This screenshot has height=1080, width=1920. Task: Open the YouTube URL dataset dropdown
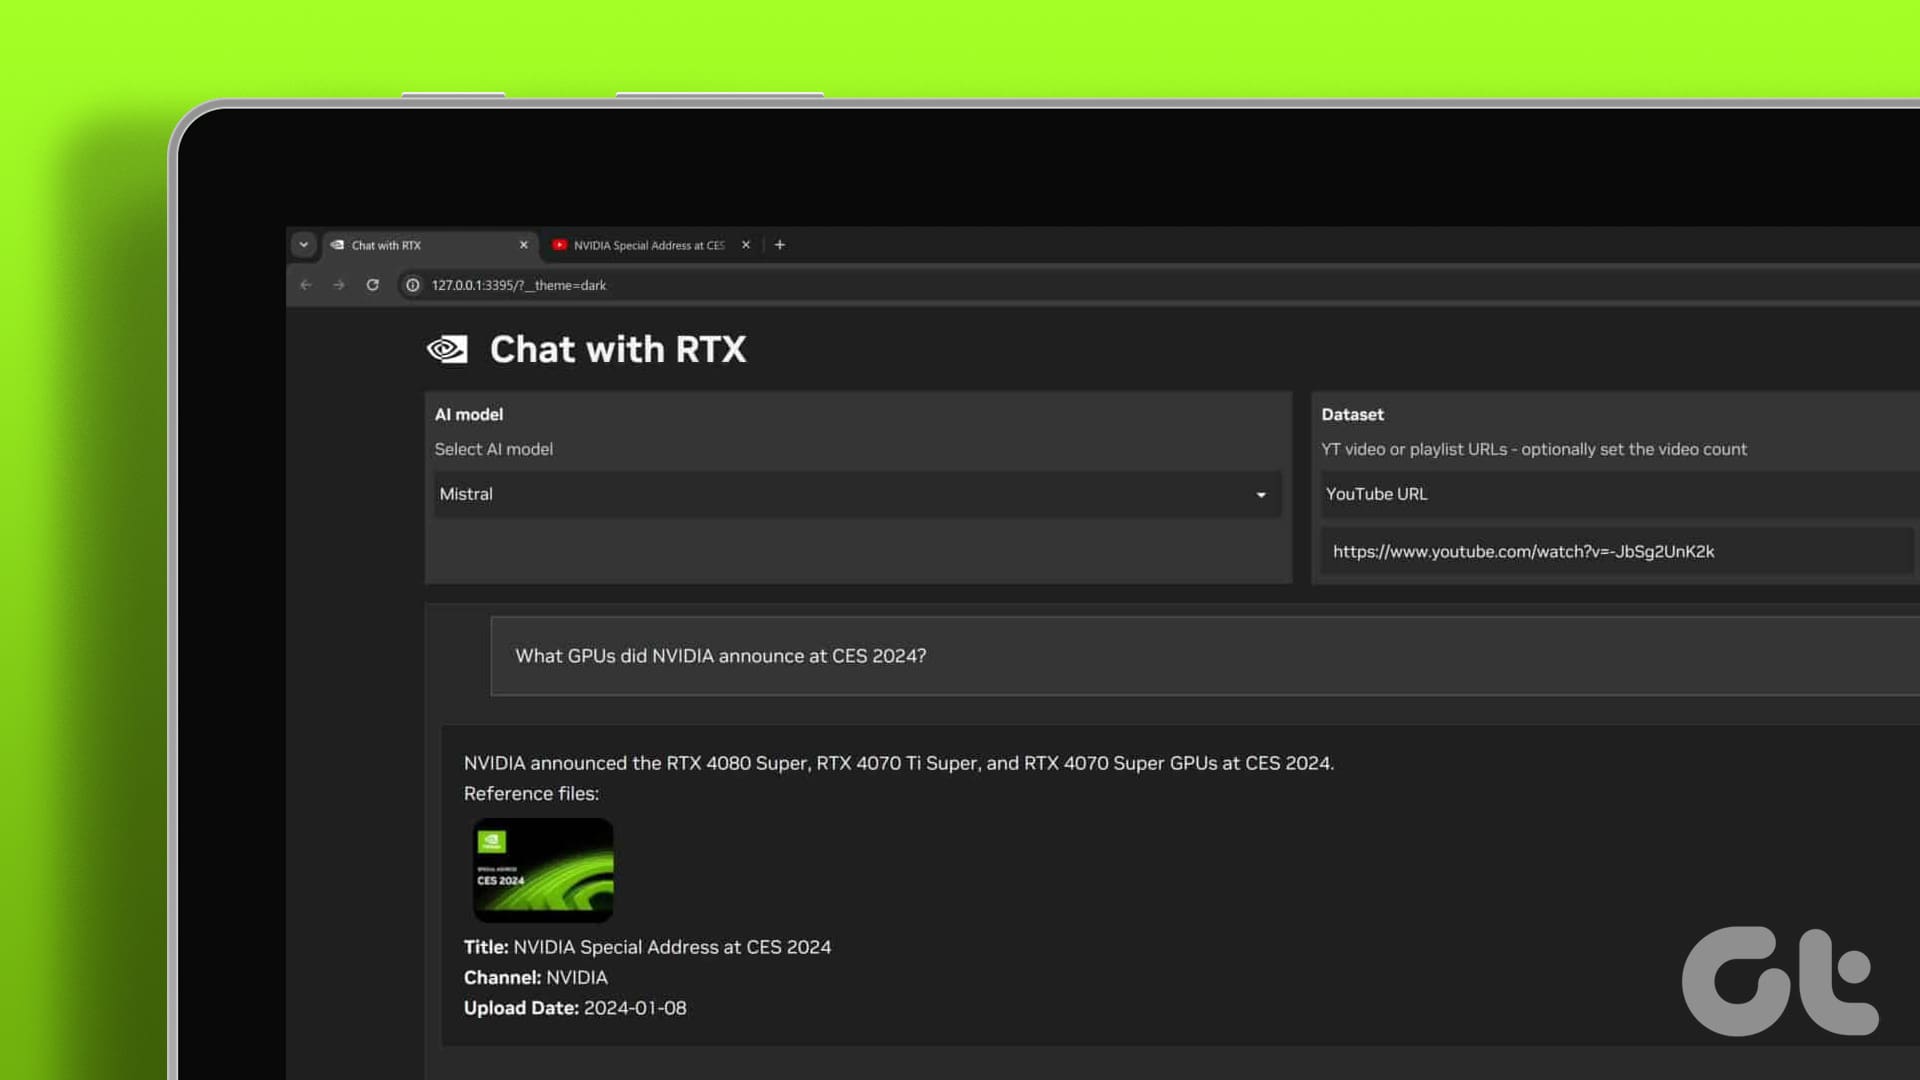coord(1620,494)
